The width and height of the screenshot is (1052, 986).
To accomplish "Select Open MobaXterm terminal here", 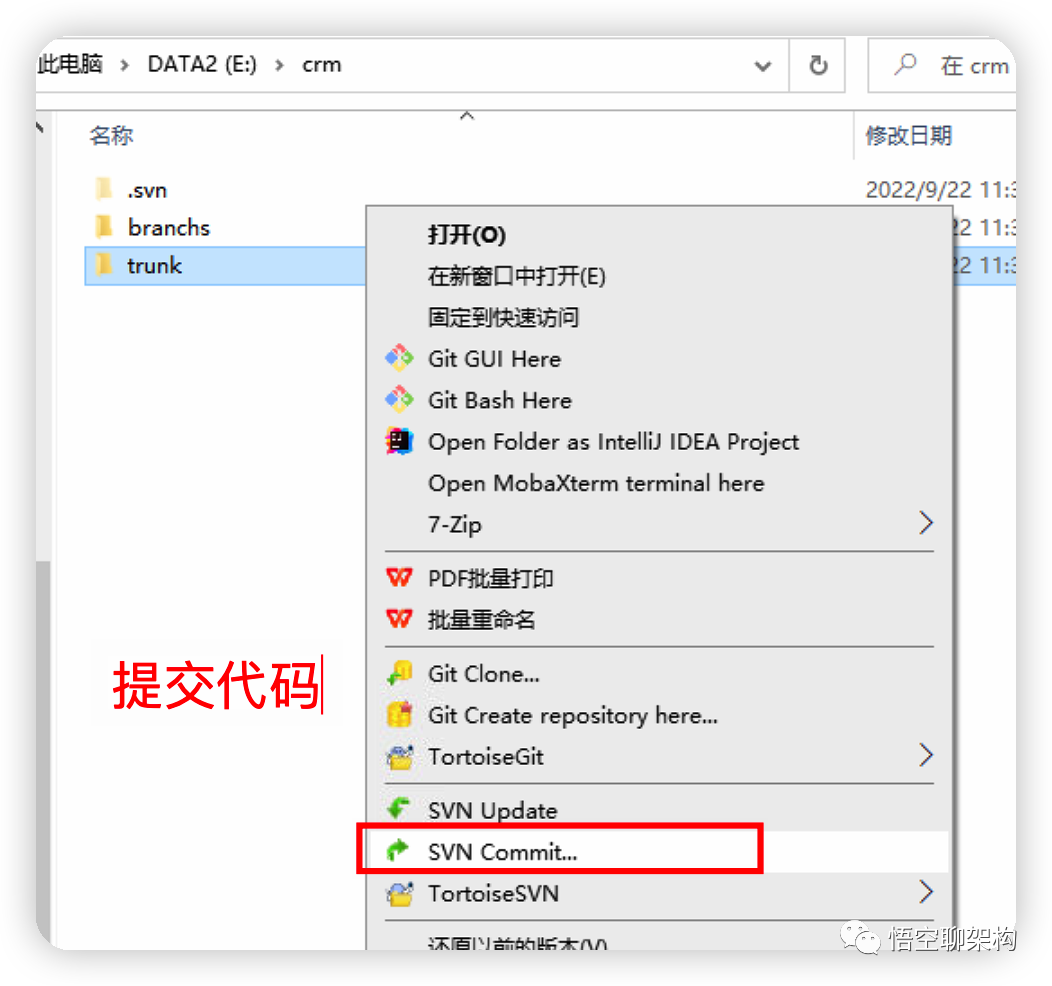I will pos(596,483).
